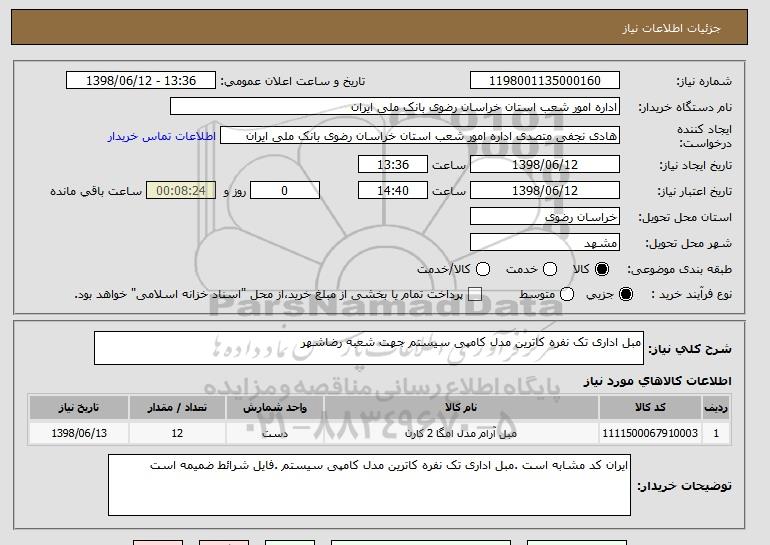The image size is (770, 545).
Task: Click the ایجاد کننده درخواست field
Action: point(420,136)
